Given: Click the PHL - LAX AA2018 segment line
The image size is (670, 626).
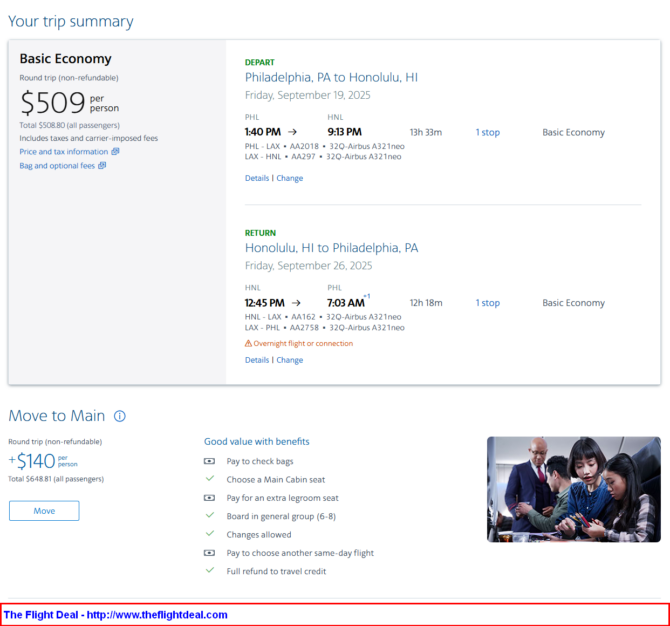Looking at the screenshot, I should pos(325,146).
